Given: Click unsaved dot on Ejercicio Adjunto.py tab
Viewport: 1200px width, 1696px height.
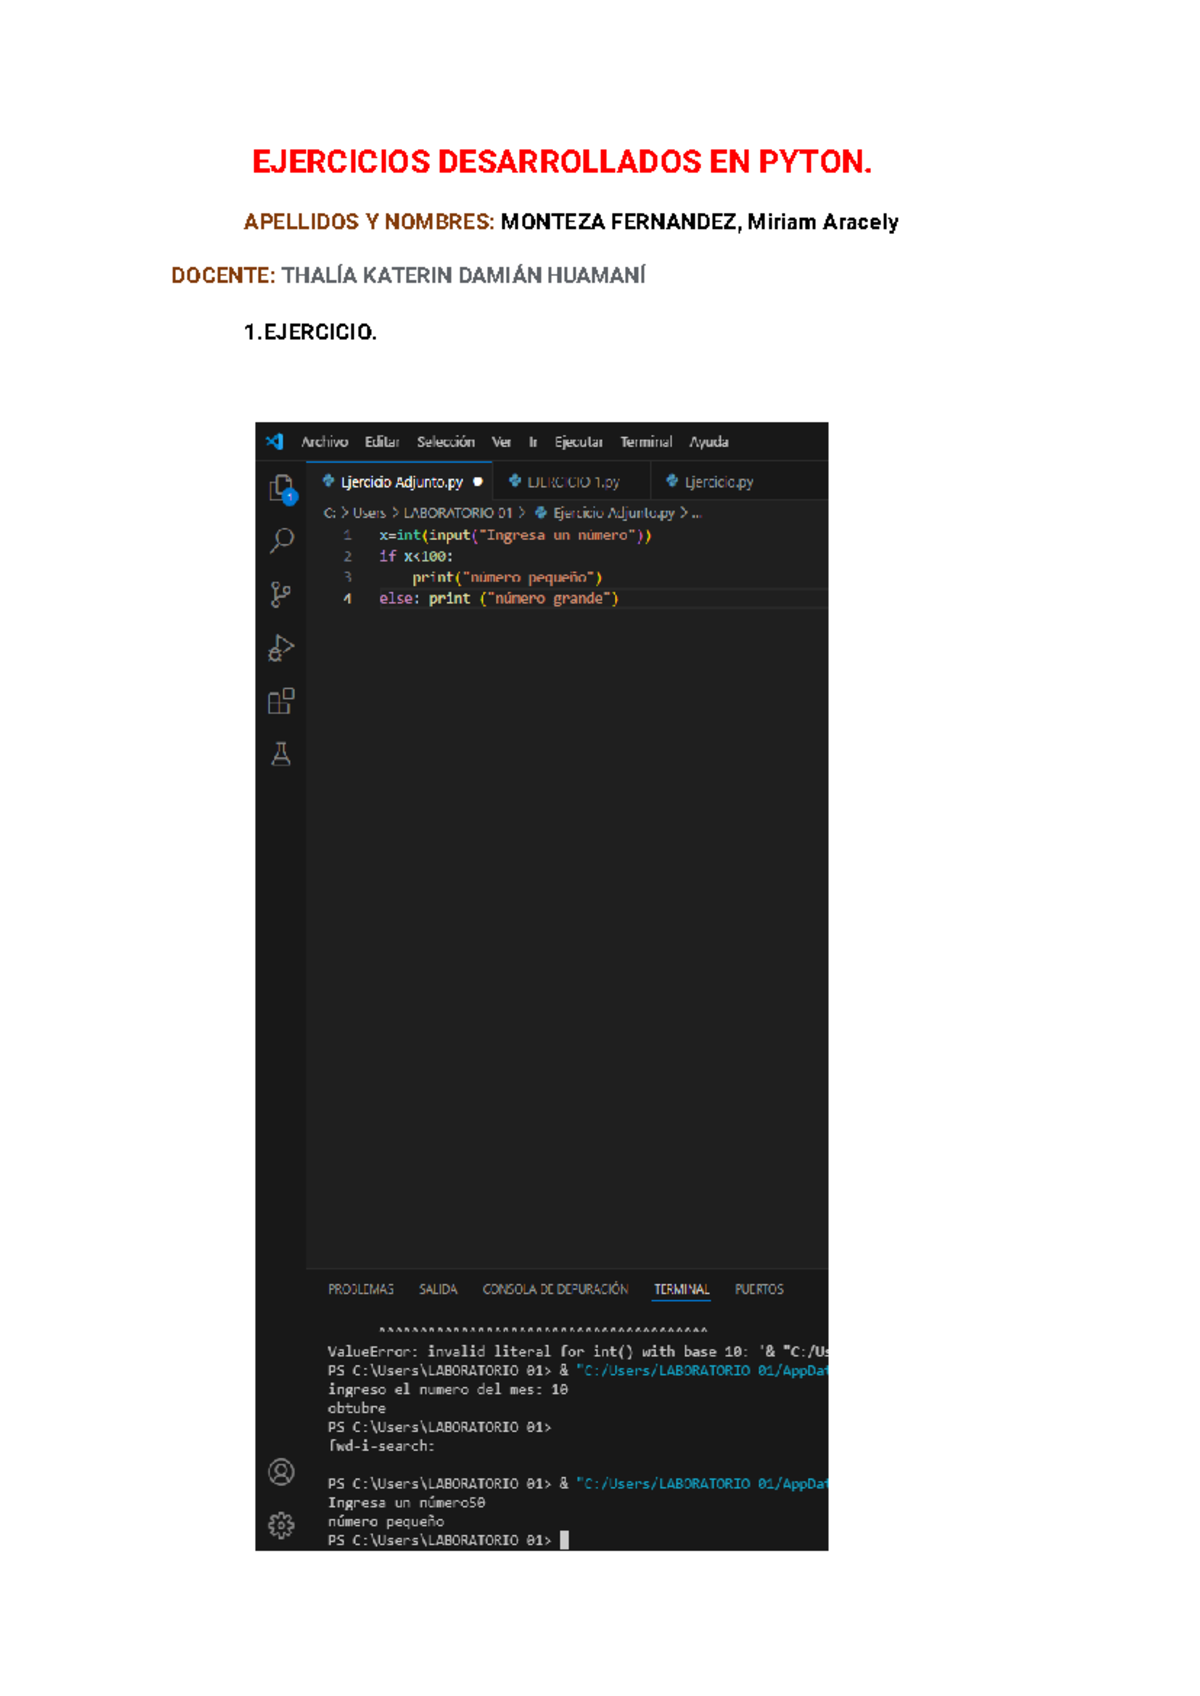Looking at the screenshot, I should 478,482.
